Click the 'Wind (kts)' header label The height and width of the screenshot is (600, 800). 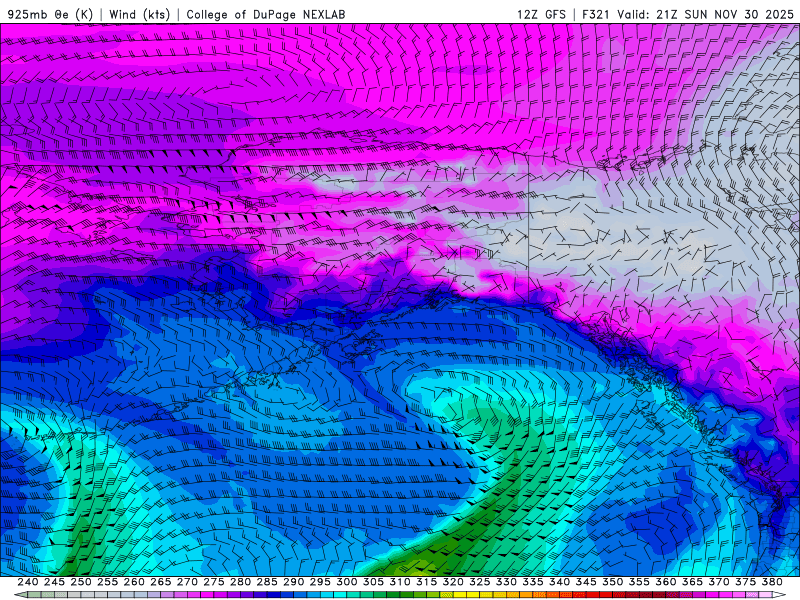click(x=140, y=14)
